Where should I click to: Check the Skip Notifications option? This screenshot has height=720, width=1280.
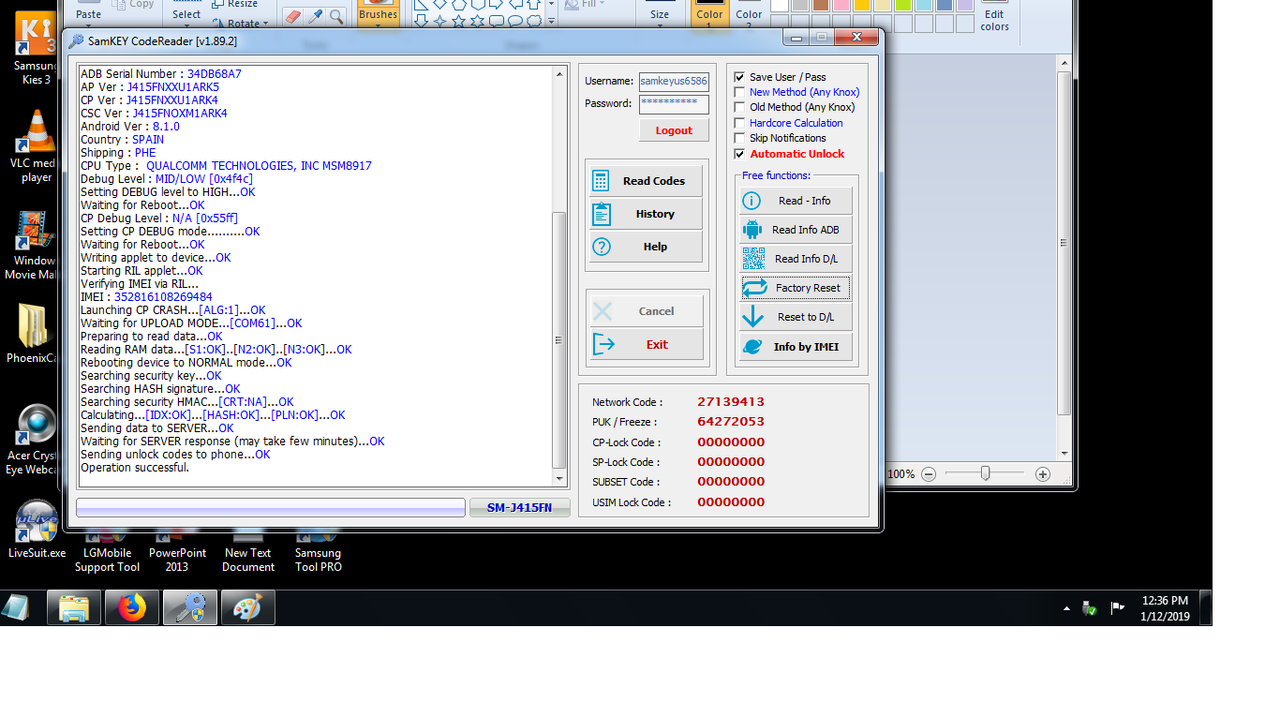(x=740, y=138)
